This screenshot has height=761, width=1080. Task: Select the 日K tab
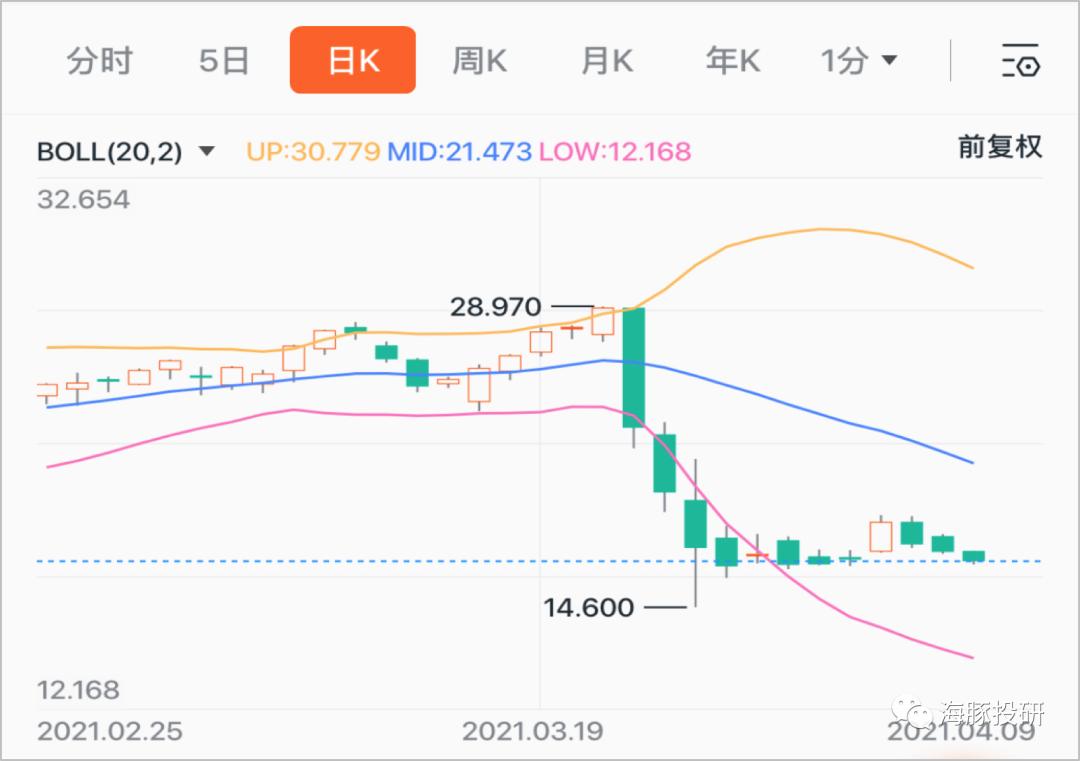(353, 60)
